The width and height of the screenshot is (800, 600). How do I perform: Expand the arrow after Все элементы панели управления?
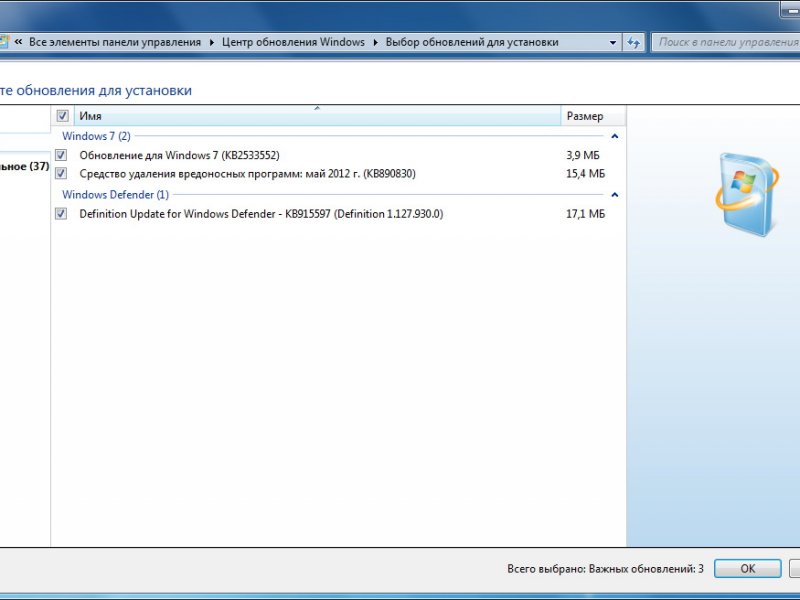[212, 42]
